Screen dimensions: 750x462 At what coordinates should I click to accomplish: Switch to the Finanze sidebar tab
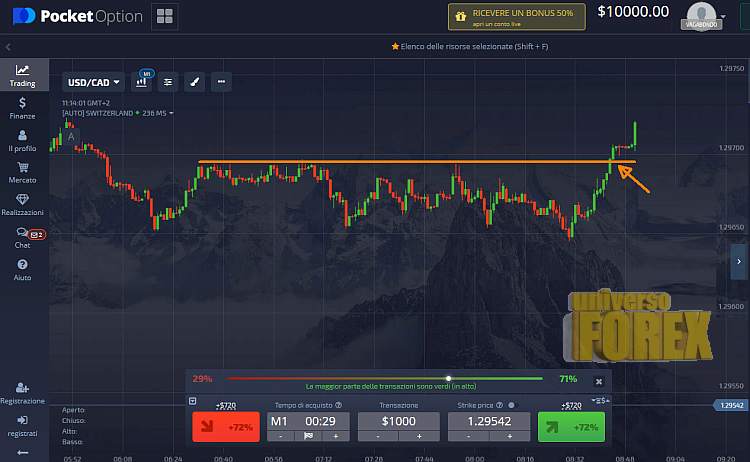[x=22, y=106]
